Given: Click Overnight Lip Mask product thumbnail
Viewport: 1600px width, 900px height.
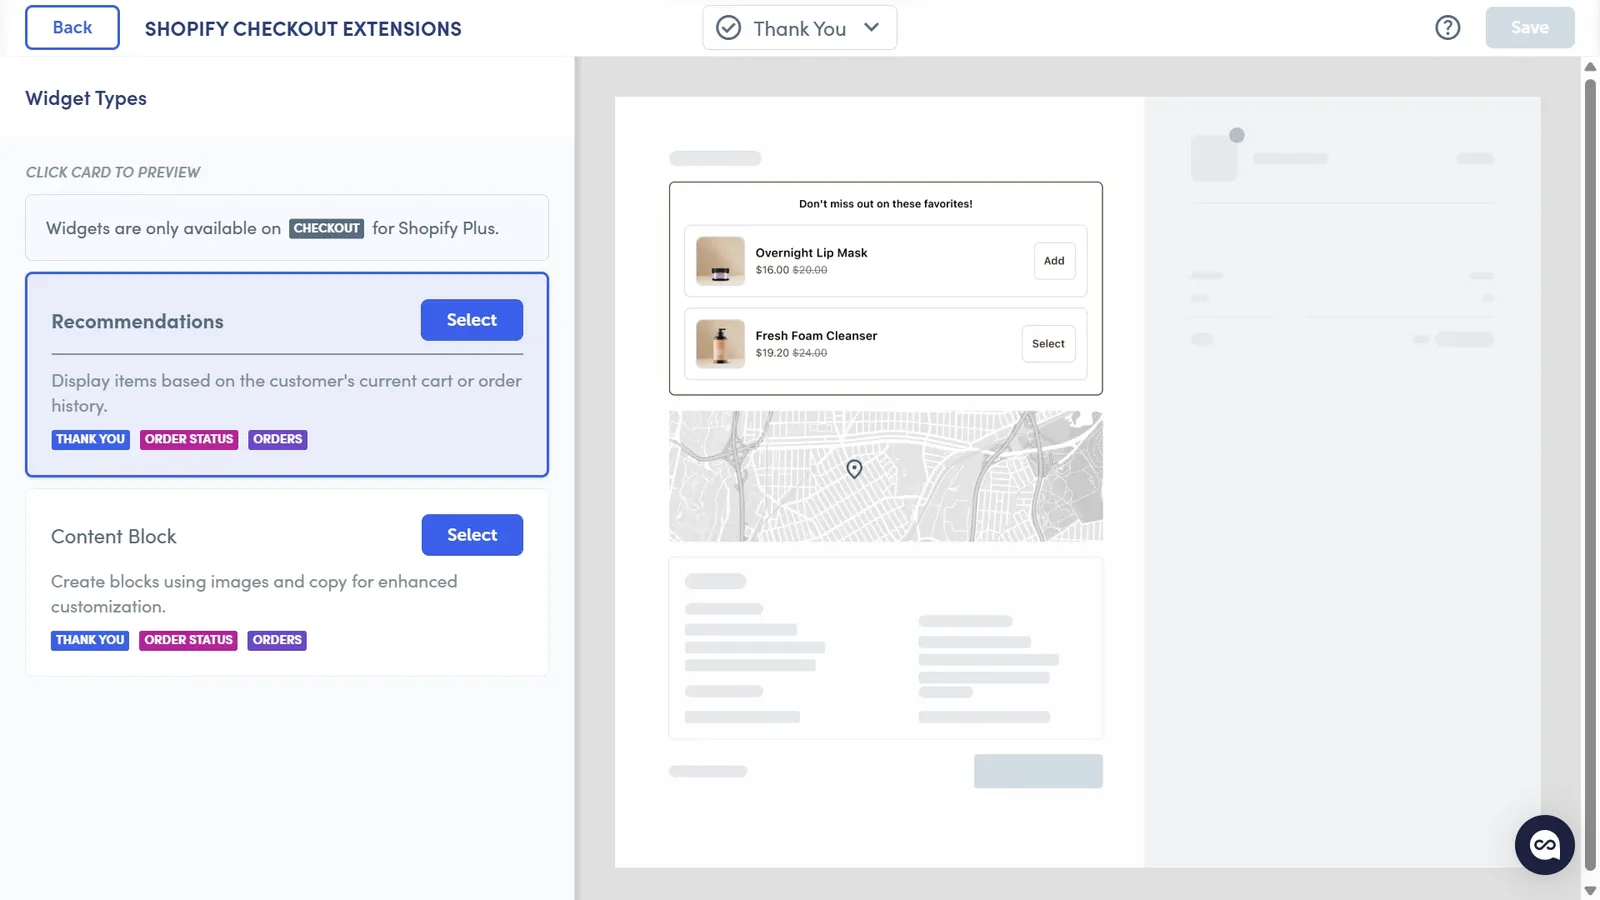Looking at the screenshot, I should click(x=720, y=261).
